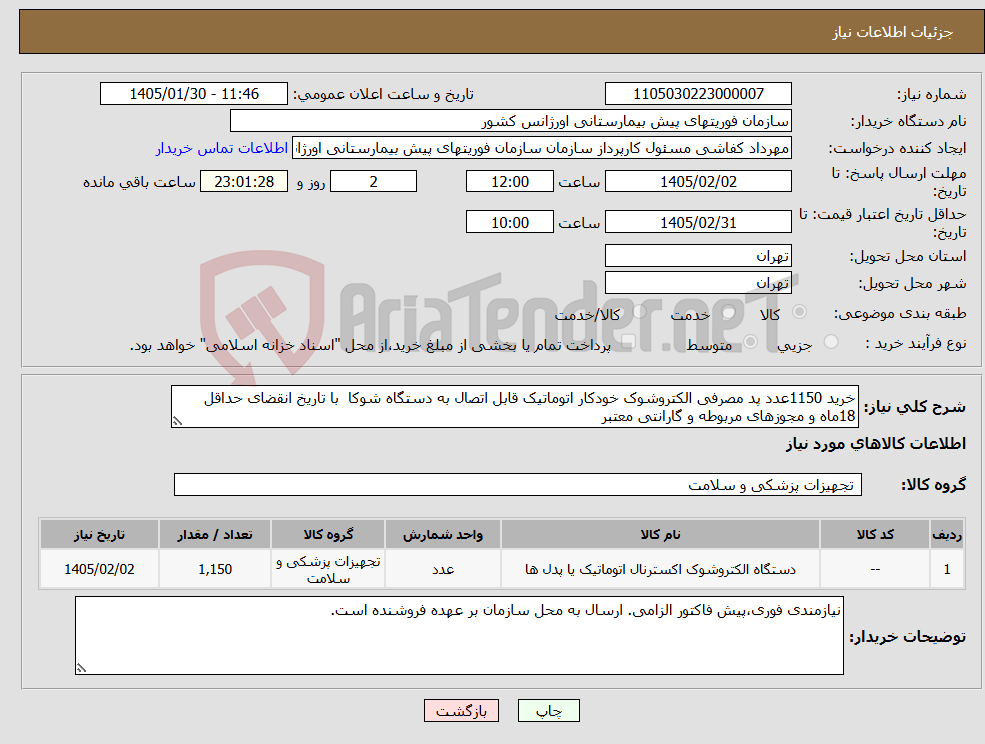
Task: Click the نام کالا column header
Action: (660, 534)
